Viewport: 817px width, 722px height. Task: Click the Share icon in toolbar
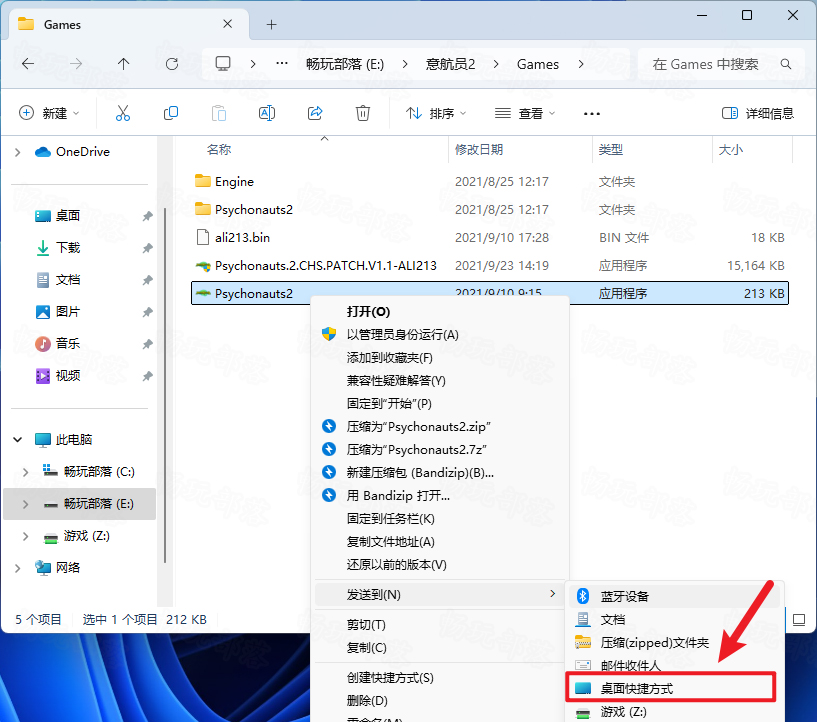point(315,113)
